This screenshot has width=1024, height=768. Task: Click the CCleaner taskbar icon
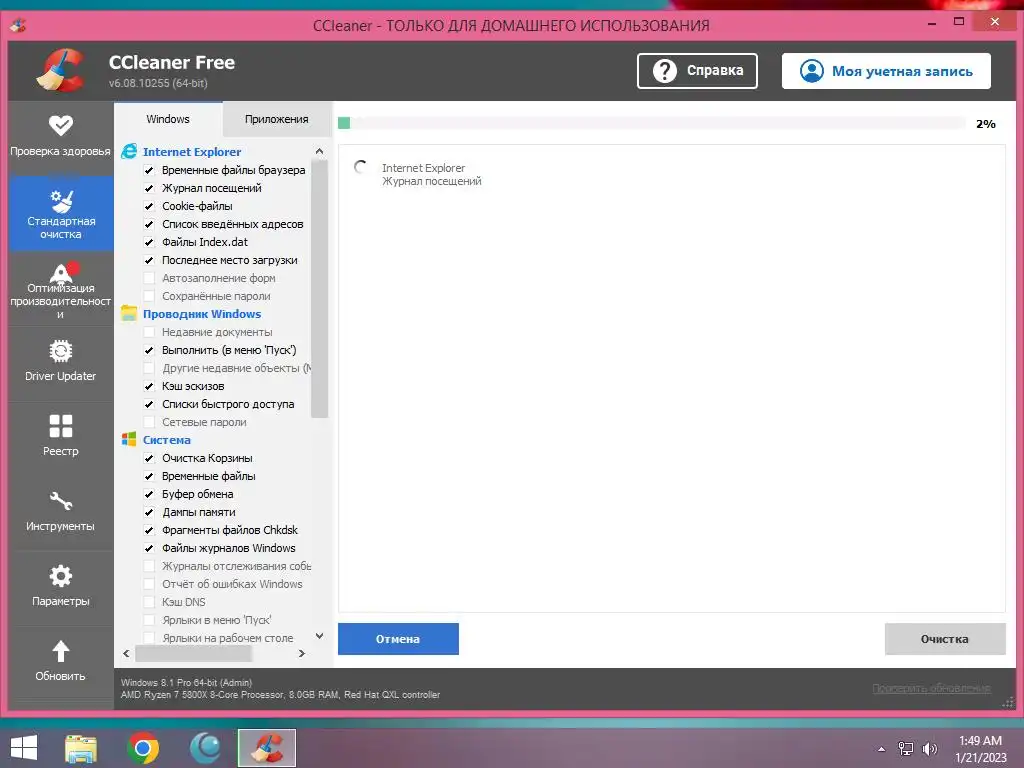(266, 748)
